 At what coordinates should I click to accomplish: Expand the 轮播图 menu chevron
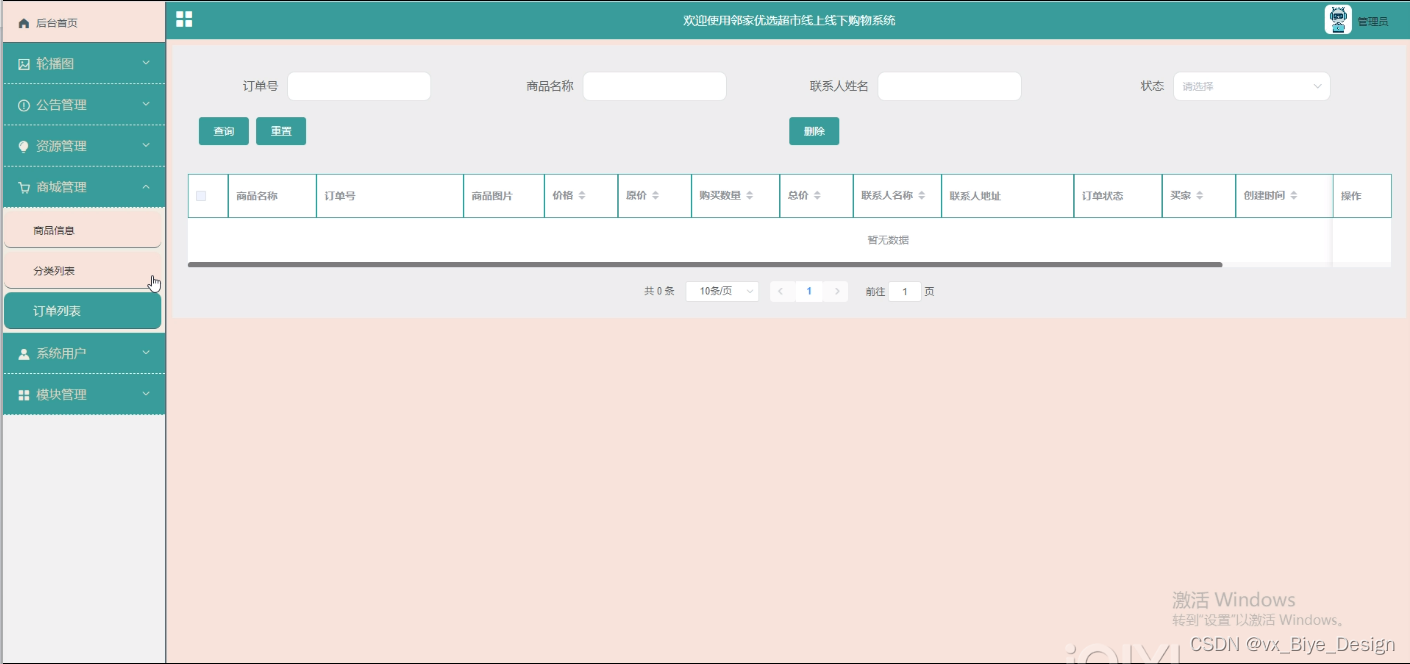[146, 63]
